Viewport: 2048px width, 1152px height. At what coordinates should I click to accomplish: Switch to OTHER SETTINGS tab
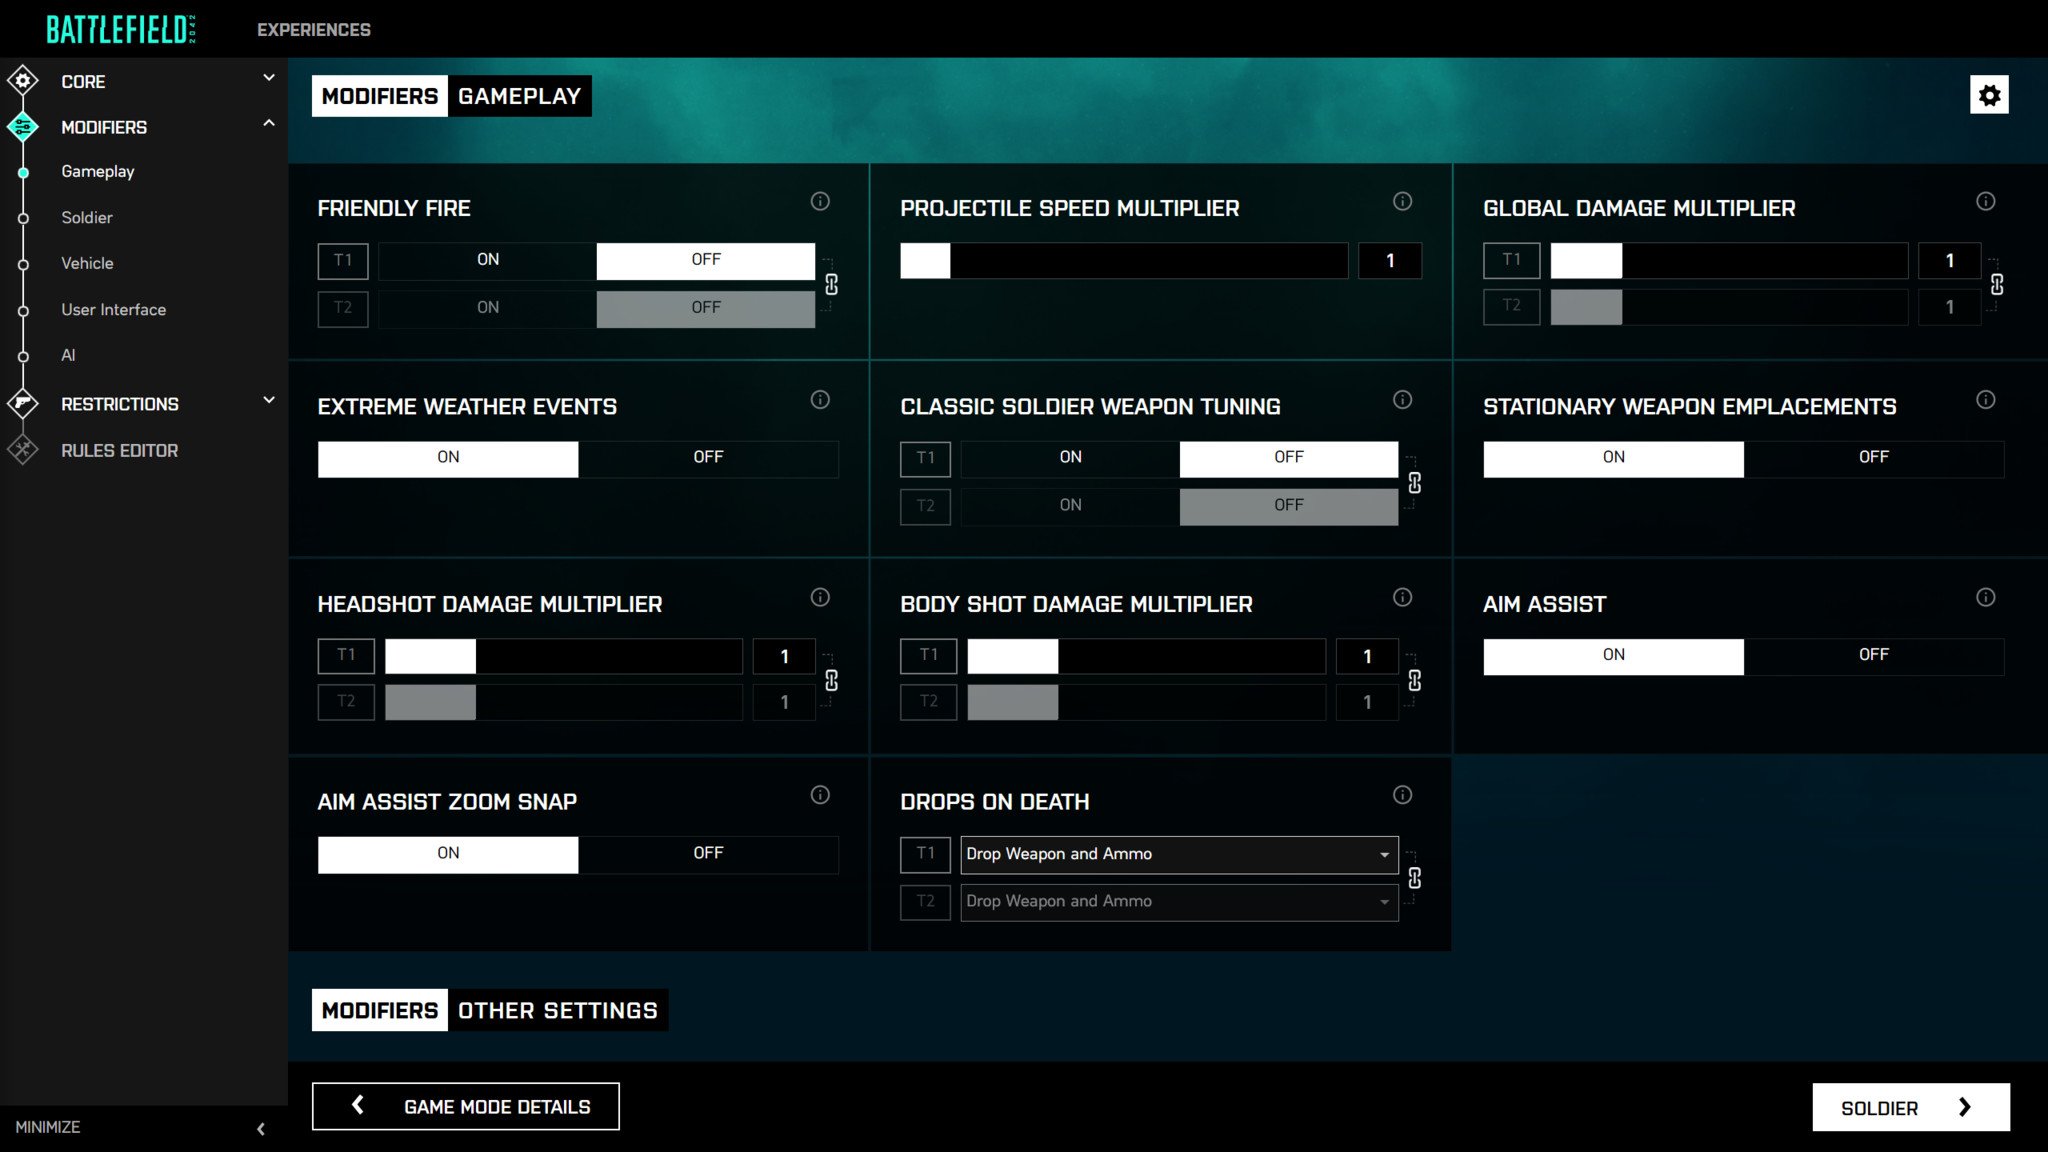tap(557, 1010)
